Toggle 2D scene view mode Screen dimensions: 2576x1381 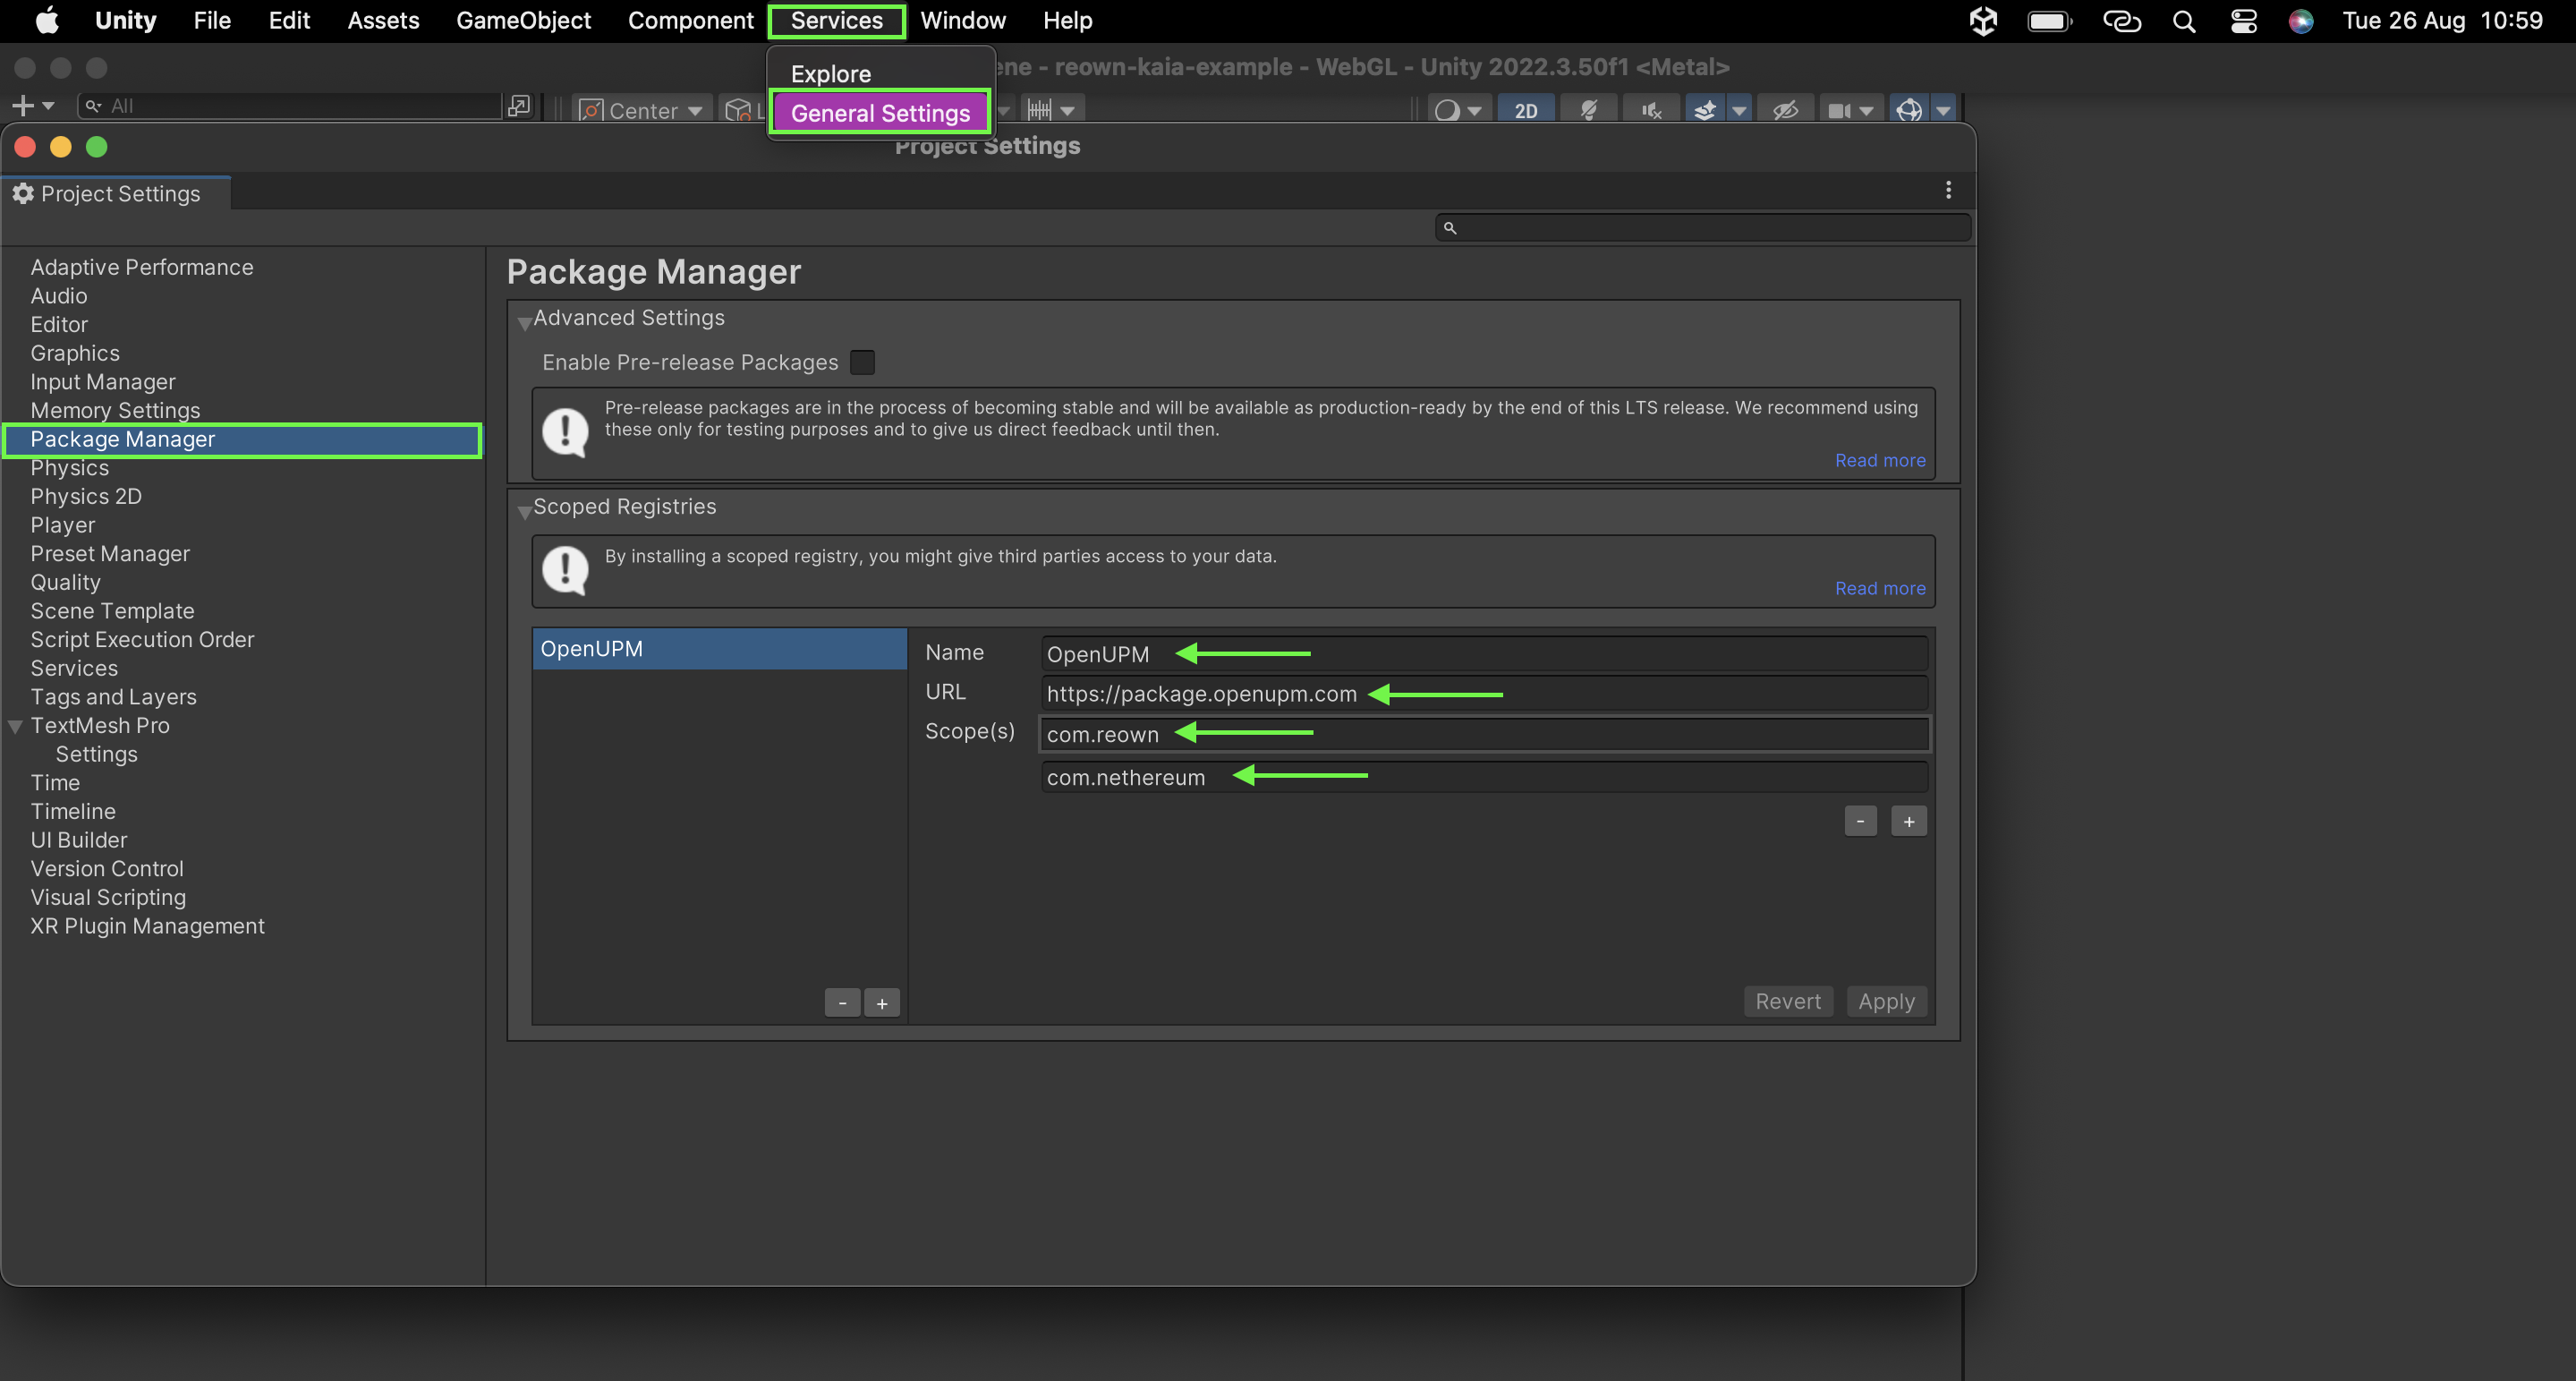coord(1525,110)
